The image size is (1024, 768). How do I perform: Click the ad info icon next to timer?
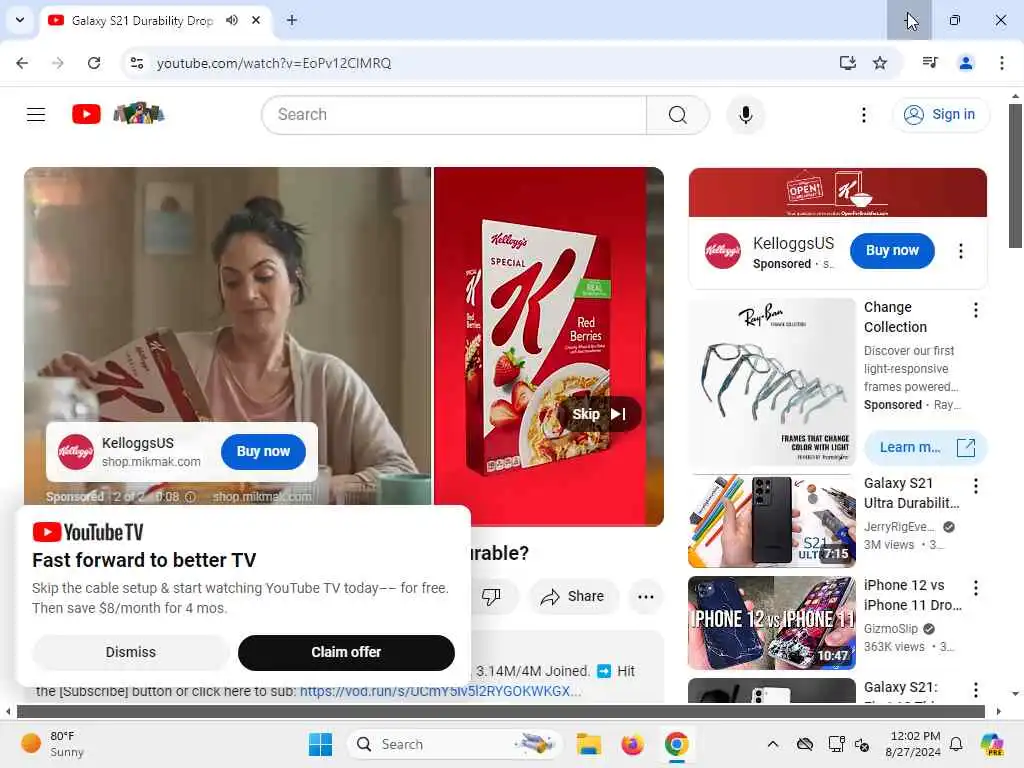pos(190,497)
